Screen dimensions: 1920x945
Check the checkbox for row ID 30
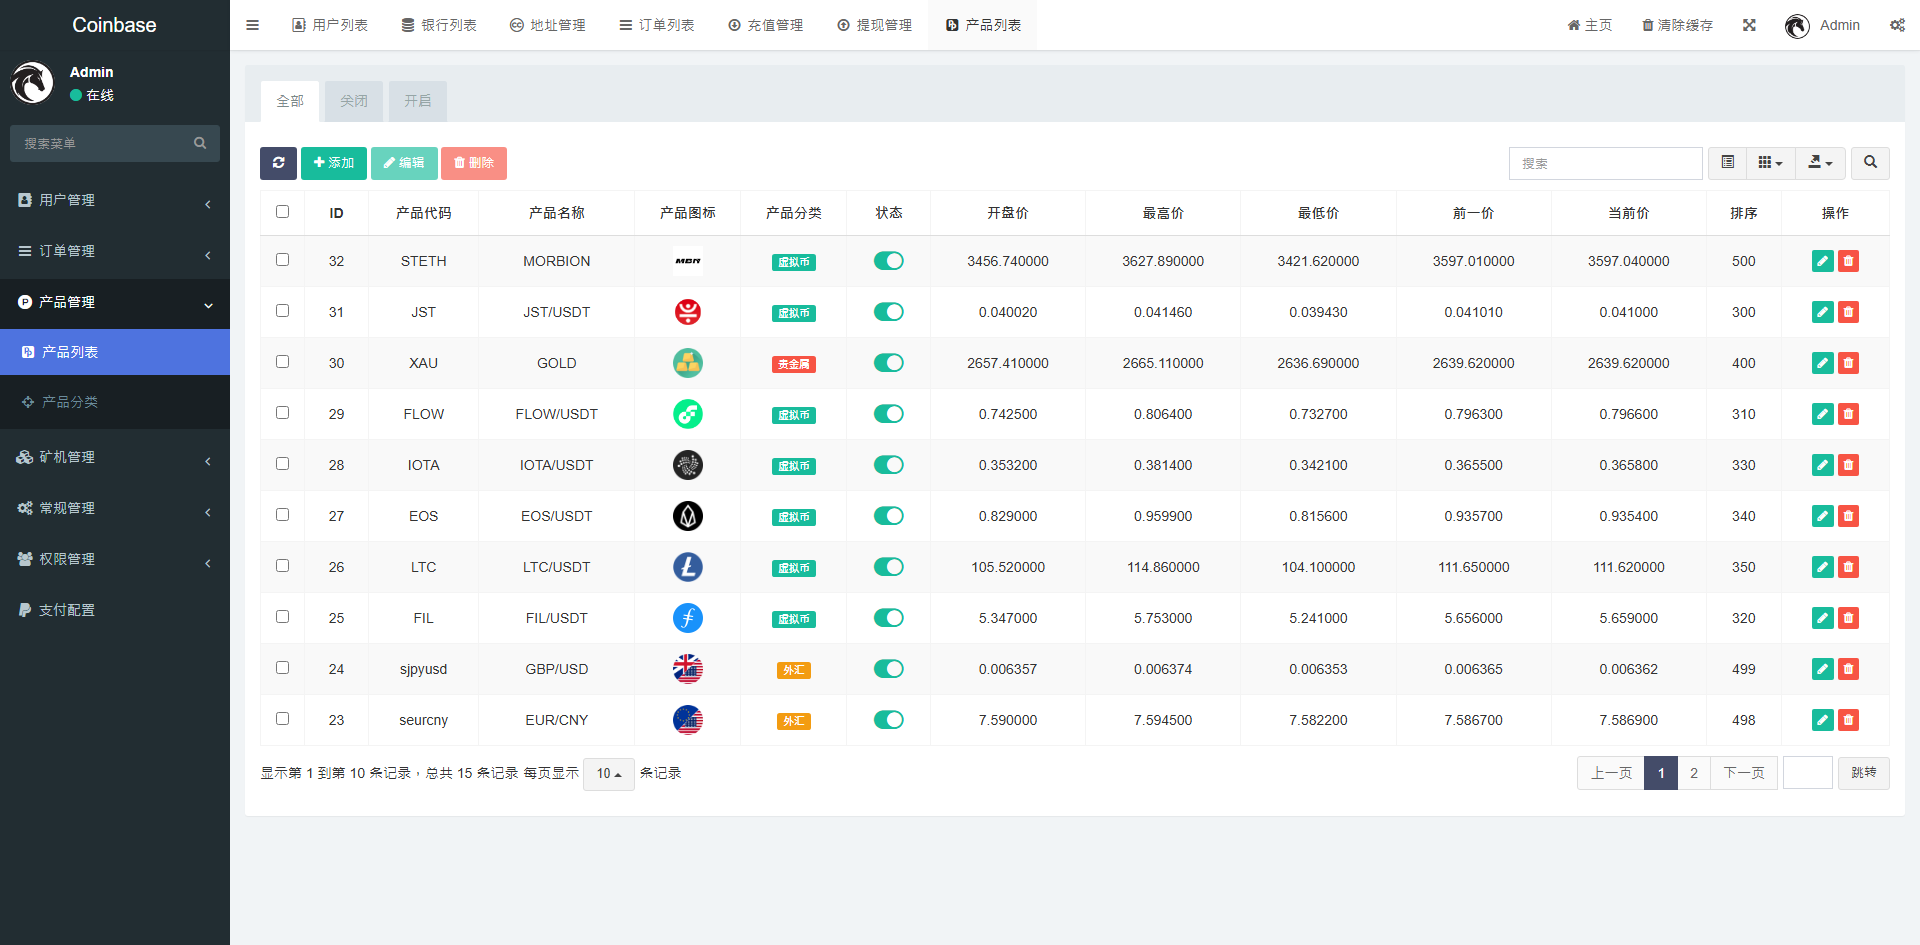282,362
